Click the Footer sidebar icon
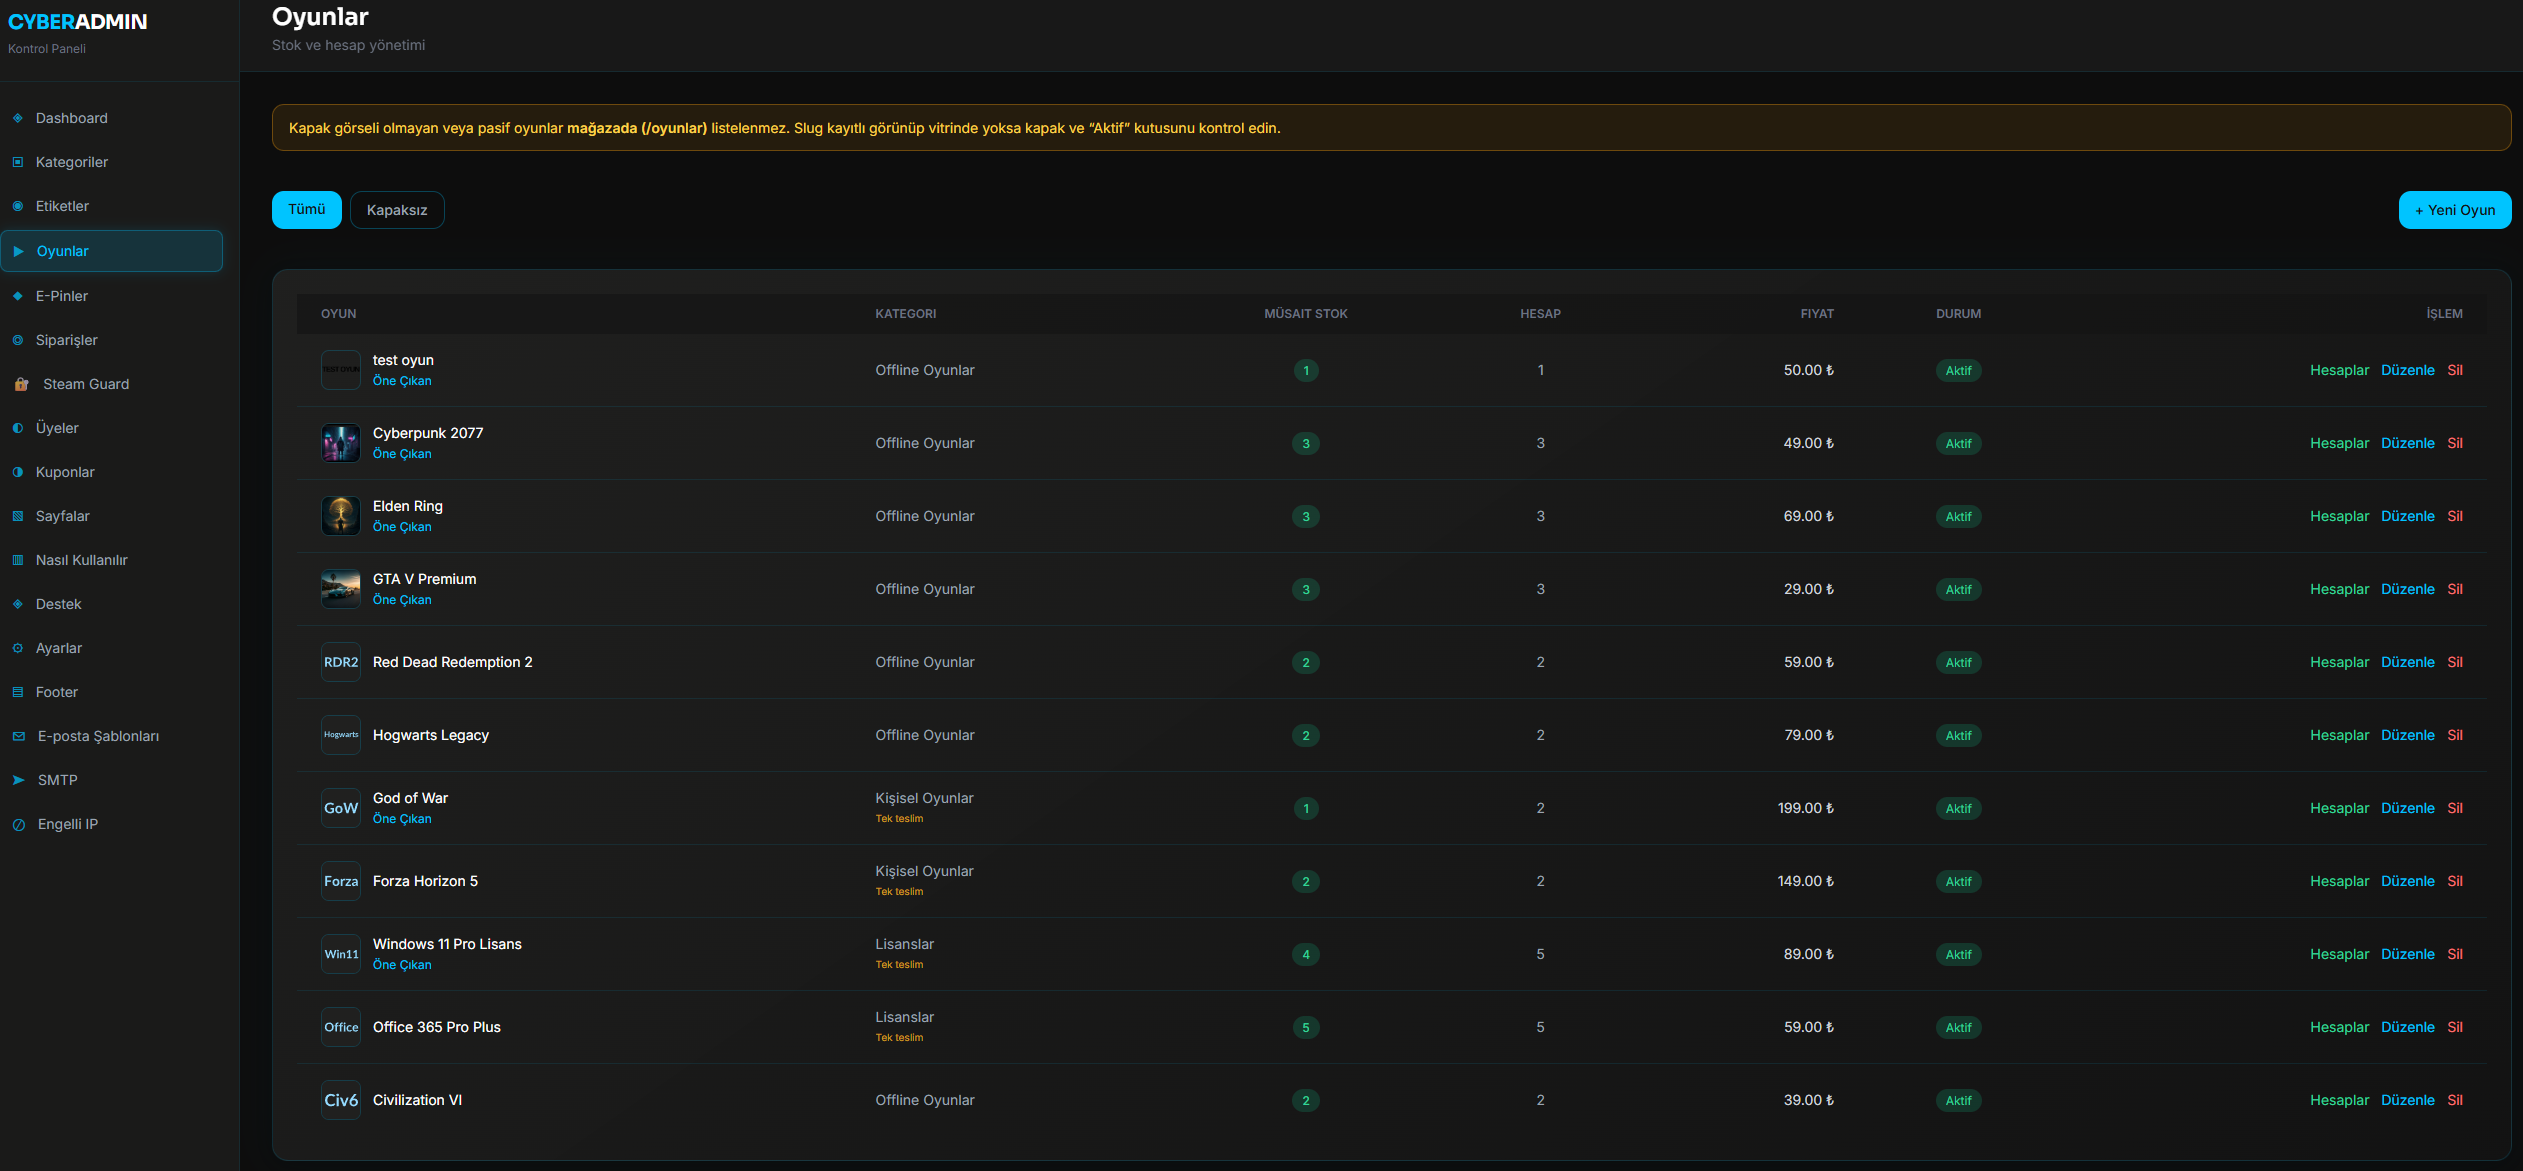Viewport: 2523px width, 1171px height. [x=18, y=692]
